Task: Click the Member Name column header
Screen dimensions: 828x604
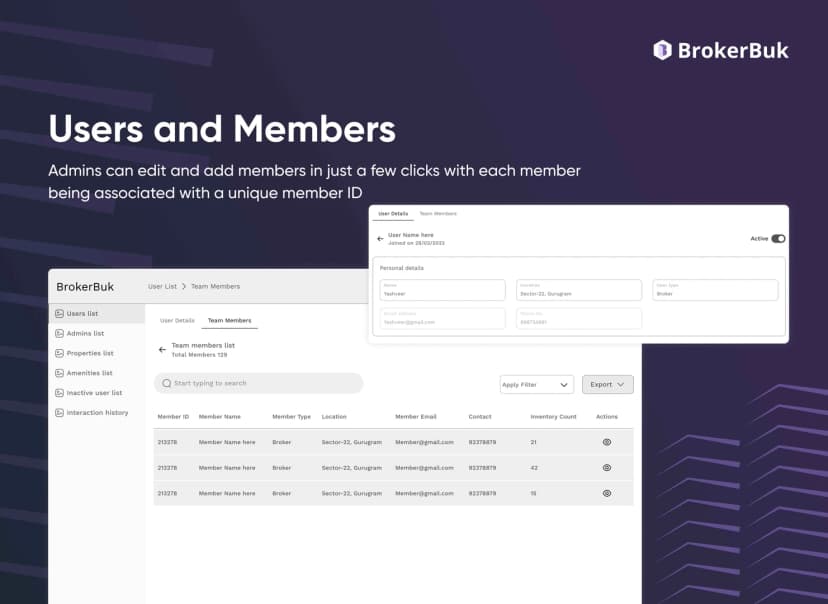Action: click(220, 417)
